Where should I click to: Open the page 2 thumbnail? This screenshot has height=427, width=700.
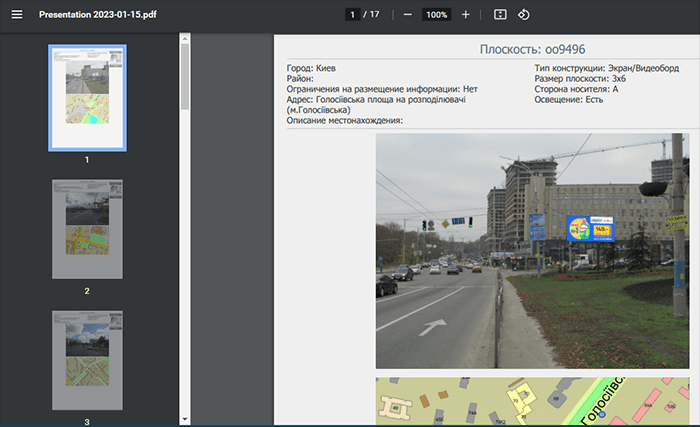tap(87, 229)
